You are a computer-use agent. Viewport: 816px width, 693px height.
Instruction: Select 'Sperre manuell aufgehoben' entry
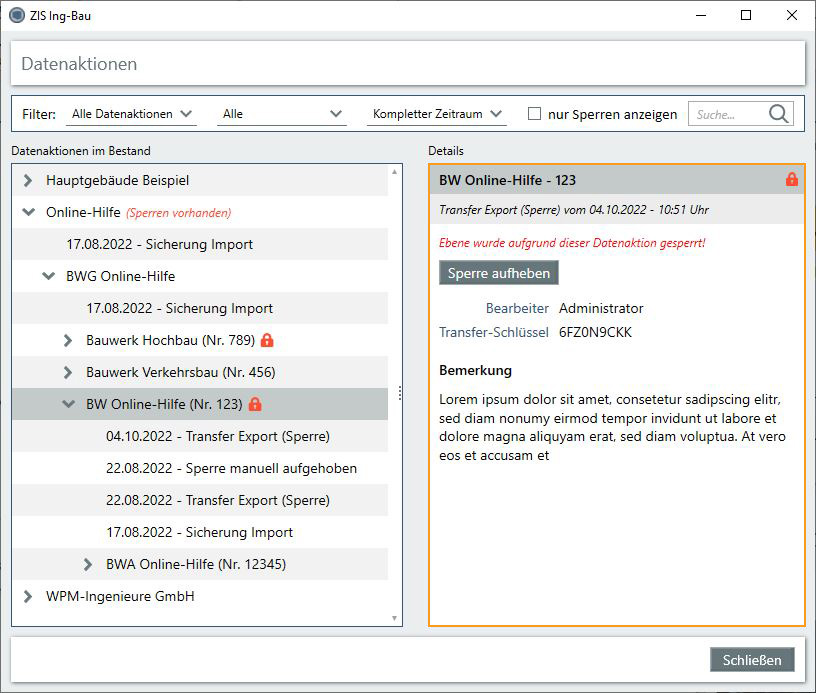point(231,469)
